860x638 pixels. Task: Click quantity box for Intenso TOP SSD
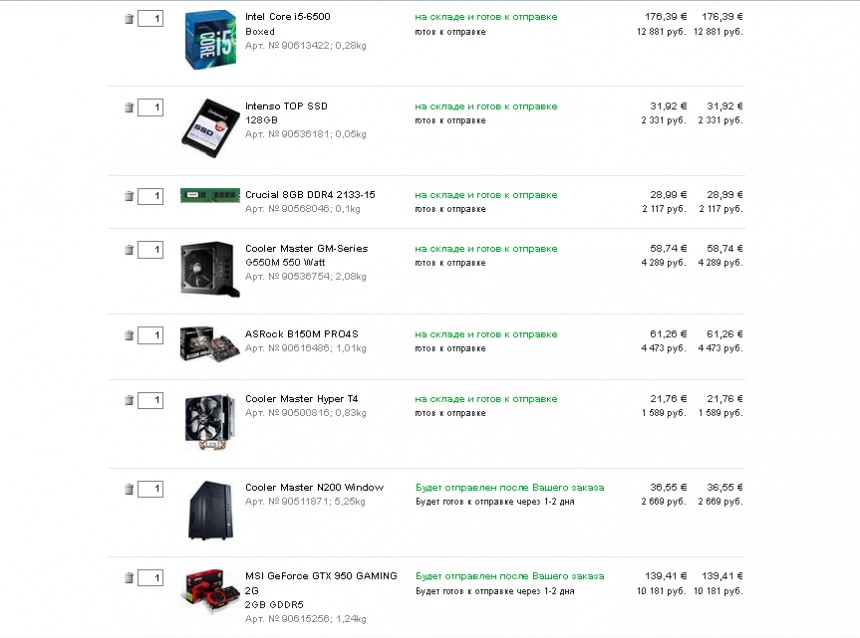(151, 108)
